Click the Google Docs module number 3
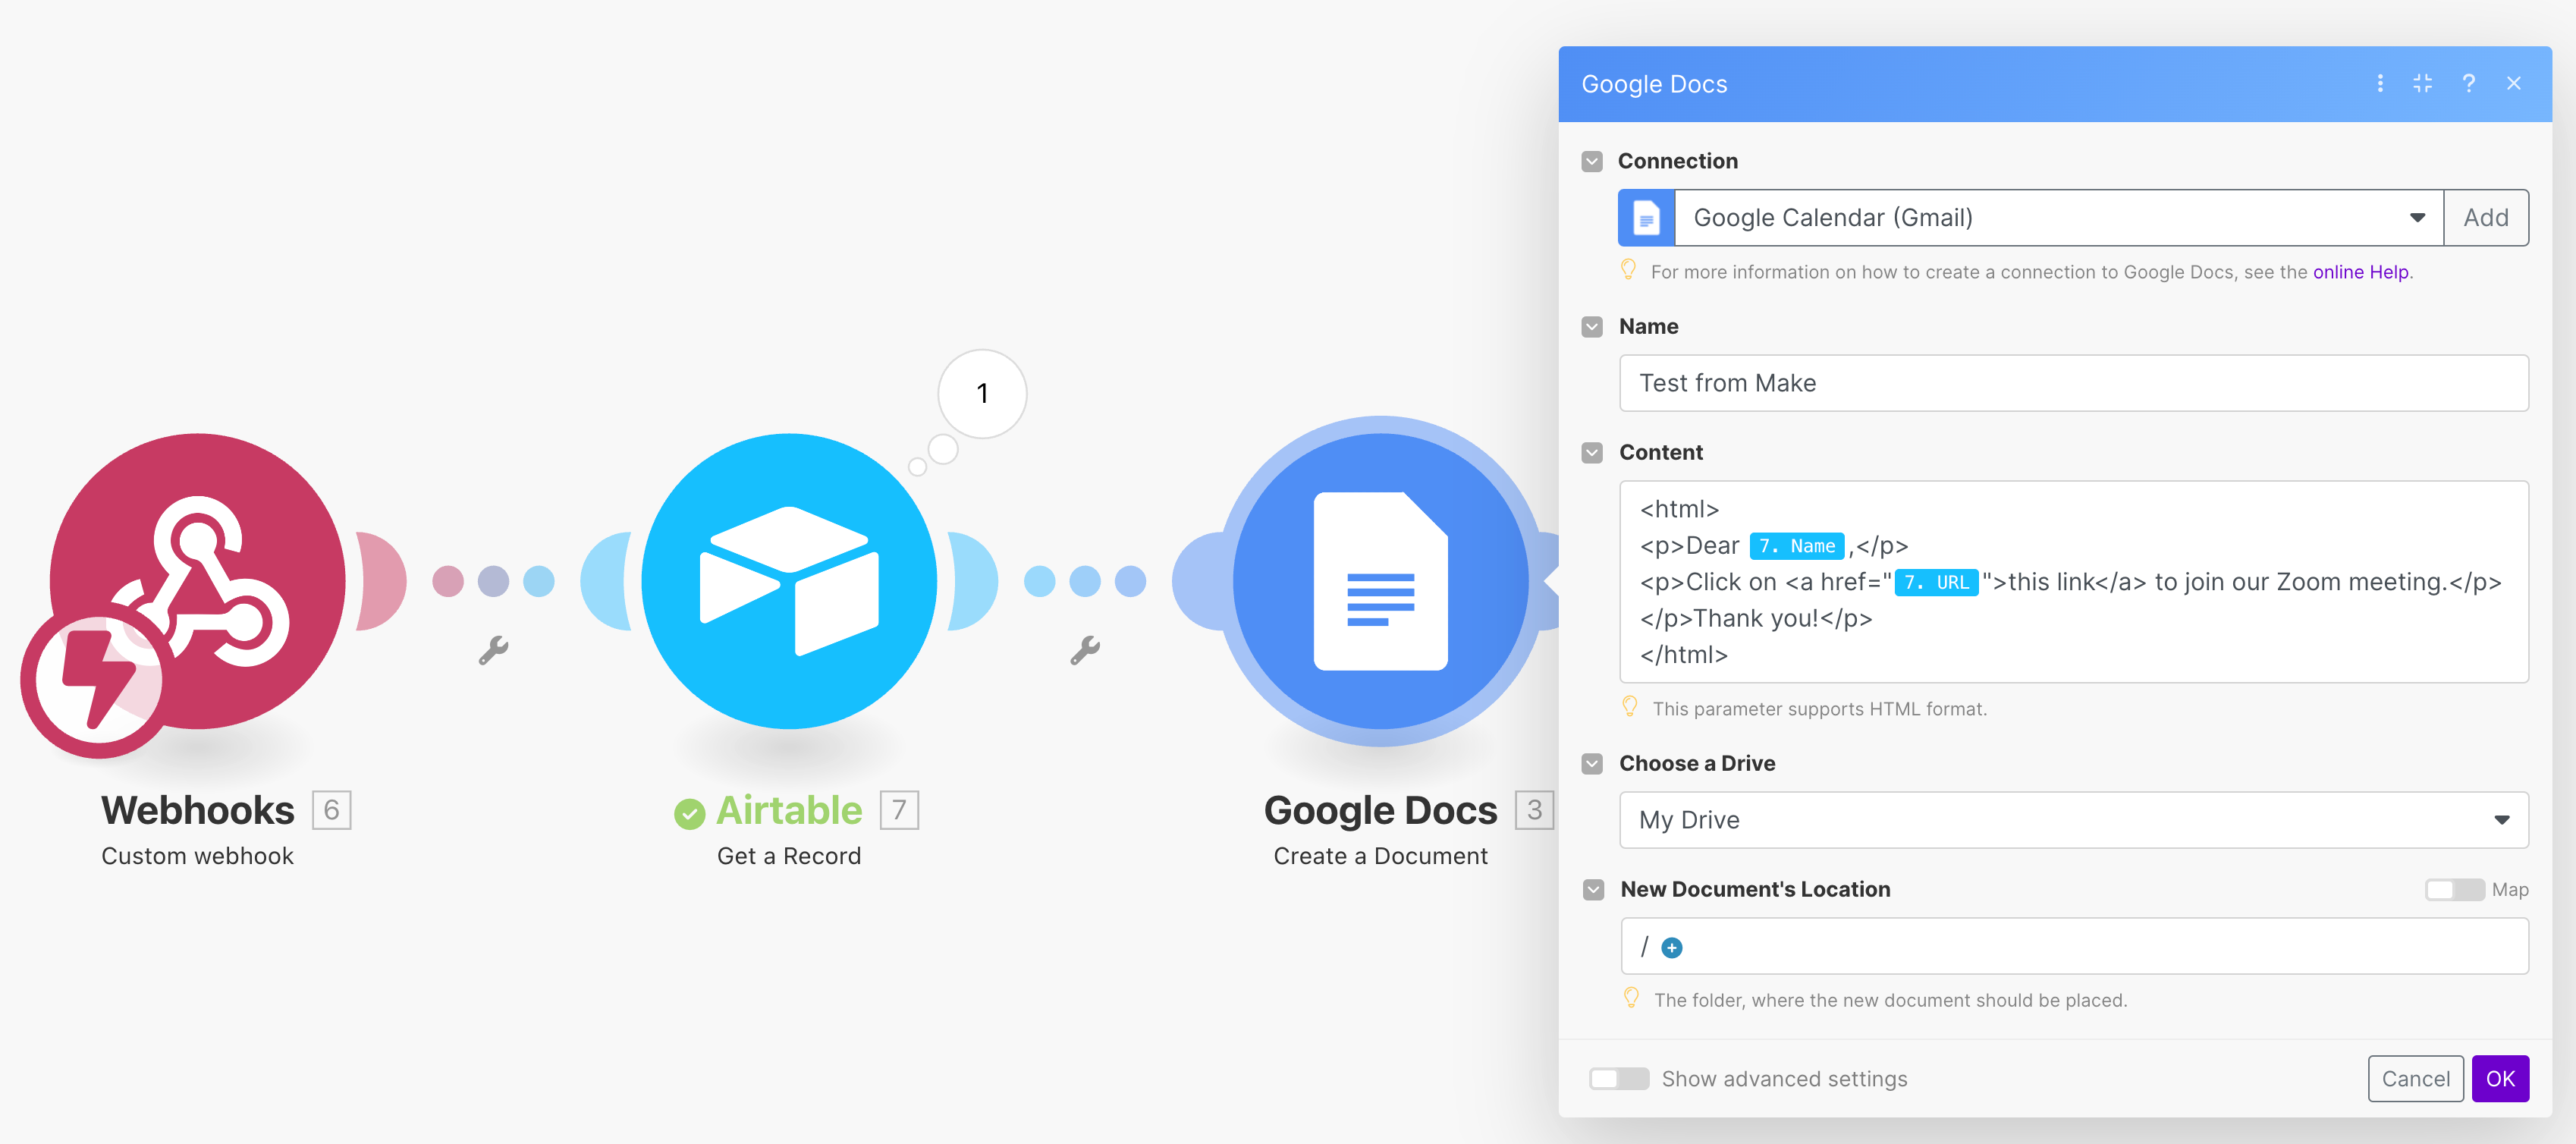This screenshot has height=1144, width=2576. [x=1534, y=809]
